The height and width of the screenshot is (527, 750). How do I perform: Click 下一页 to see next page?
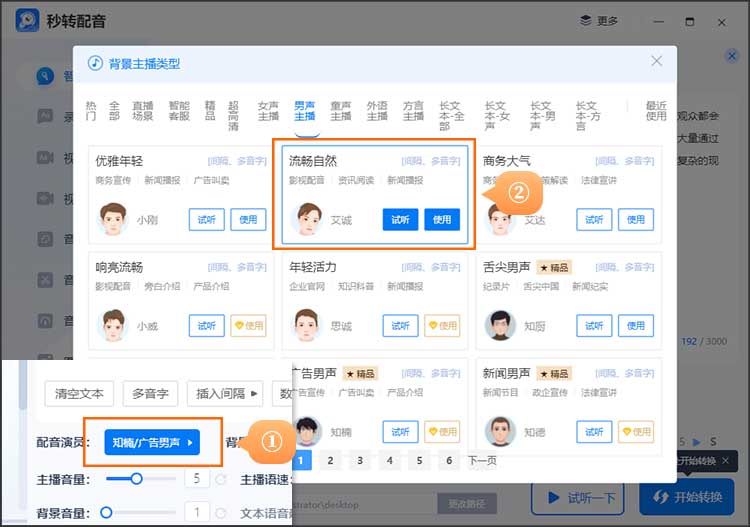tap(482, 461)
